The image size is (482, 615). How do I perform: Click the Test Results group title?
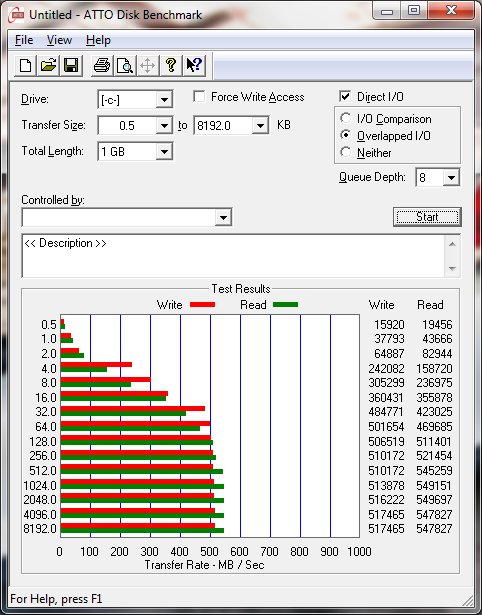[x=241, y=289]
